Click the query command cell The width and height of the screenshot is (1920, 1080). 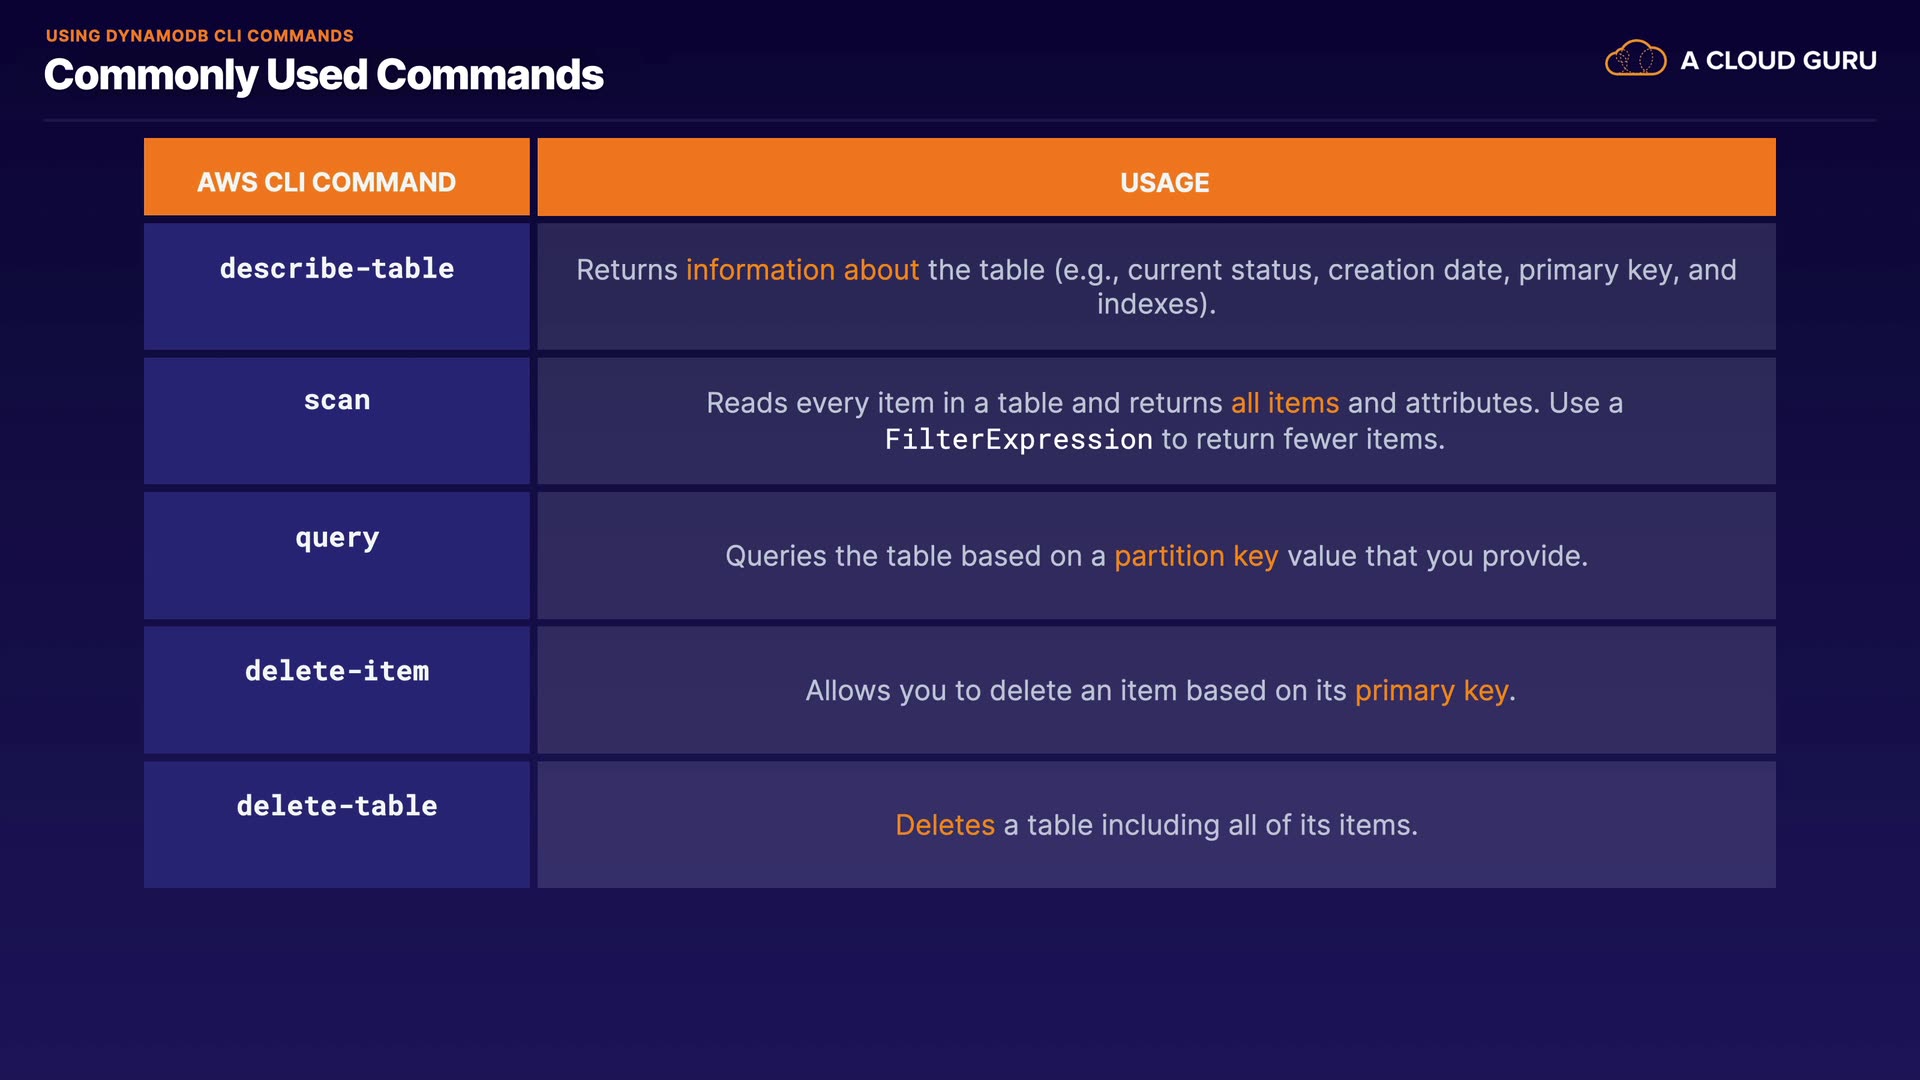[337, 538]
